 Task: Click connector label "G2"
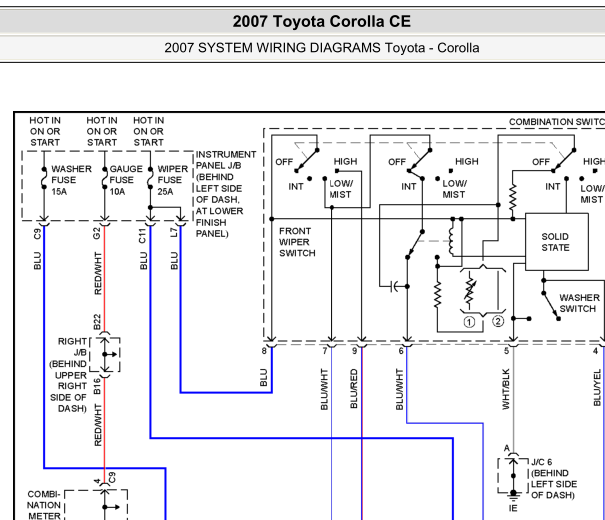coord(96,233)
